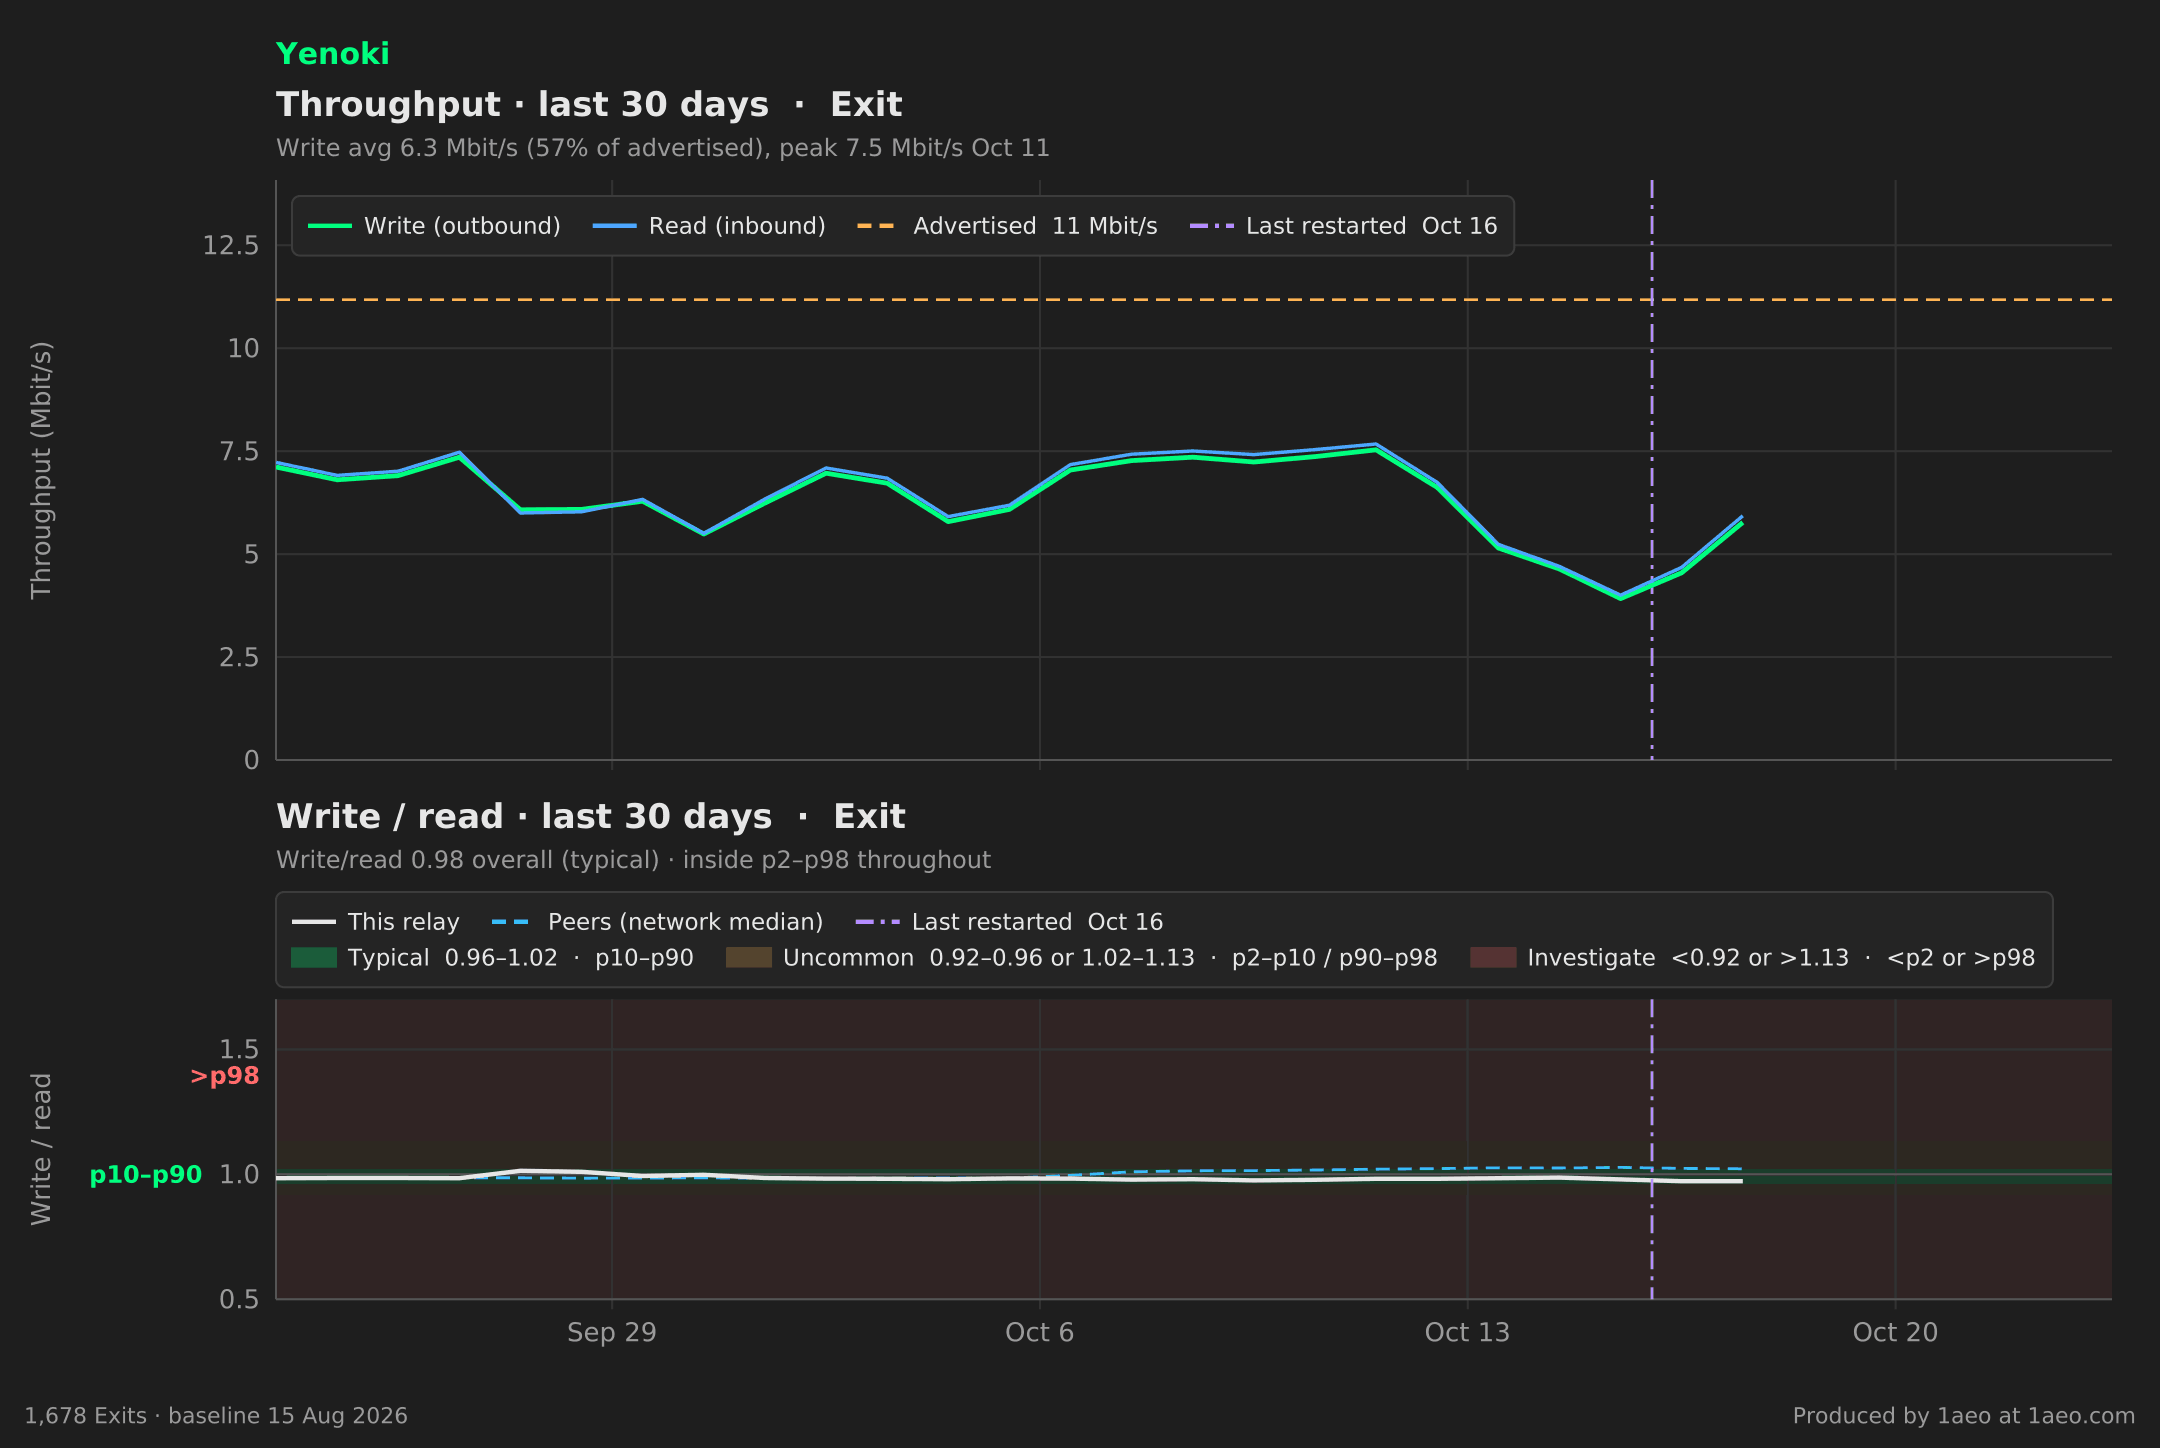
Task: Click 'Produced by 1aeo at 1aeo.com' footer
Action: (1964, 1416)
